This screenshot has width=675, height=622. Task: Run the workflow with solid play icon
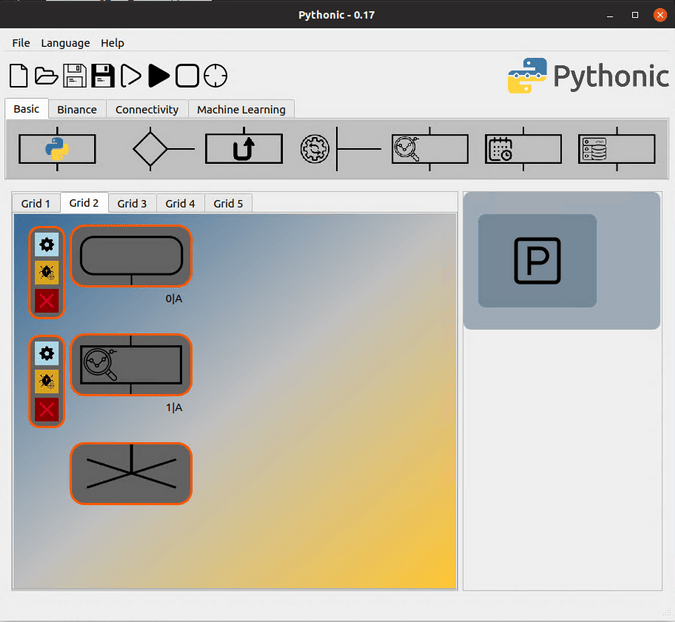[159, 76]
